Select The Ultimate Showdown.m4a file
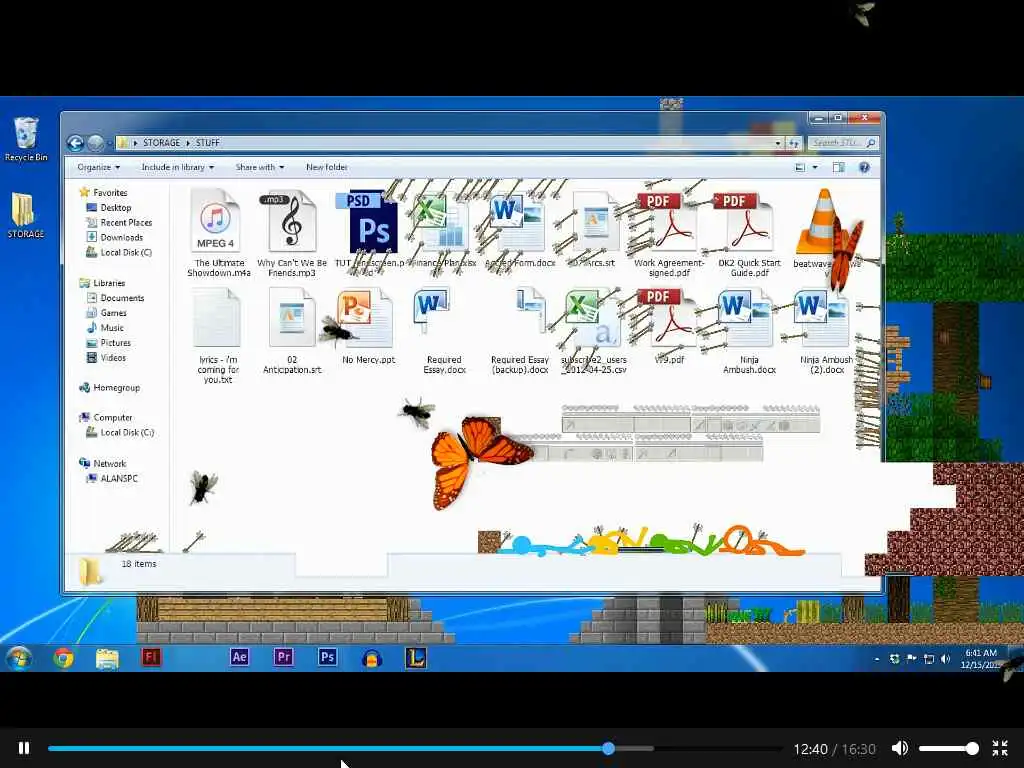 coord(218,232)
